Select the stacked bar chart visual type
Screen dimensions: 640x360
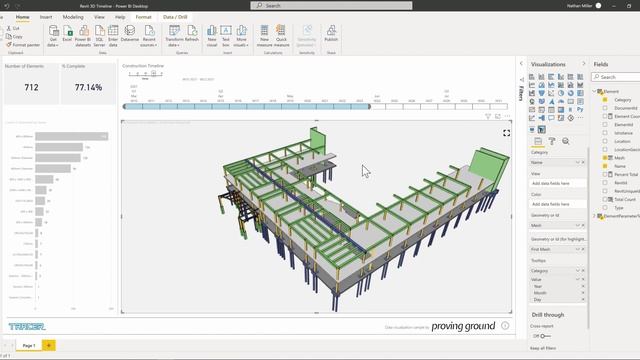pos(532,77)
